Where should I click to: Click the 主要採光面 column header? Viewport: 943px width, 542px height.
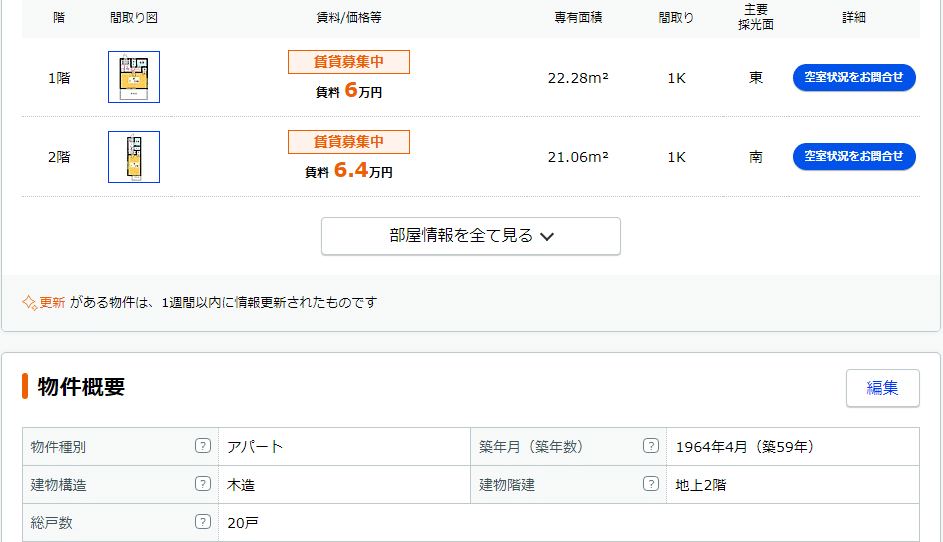click(755, 17)
